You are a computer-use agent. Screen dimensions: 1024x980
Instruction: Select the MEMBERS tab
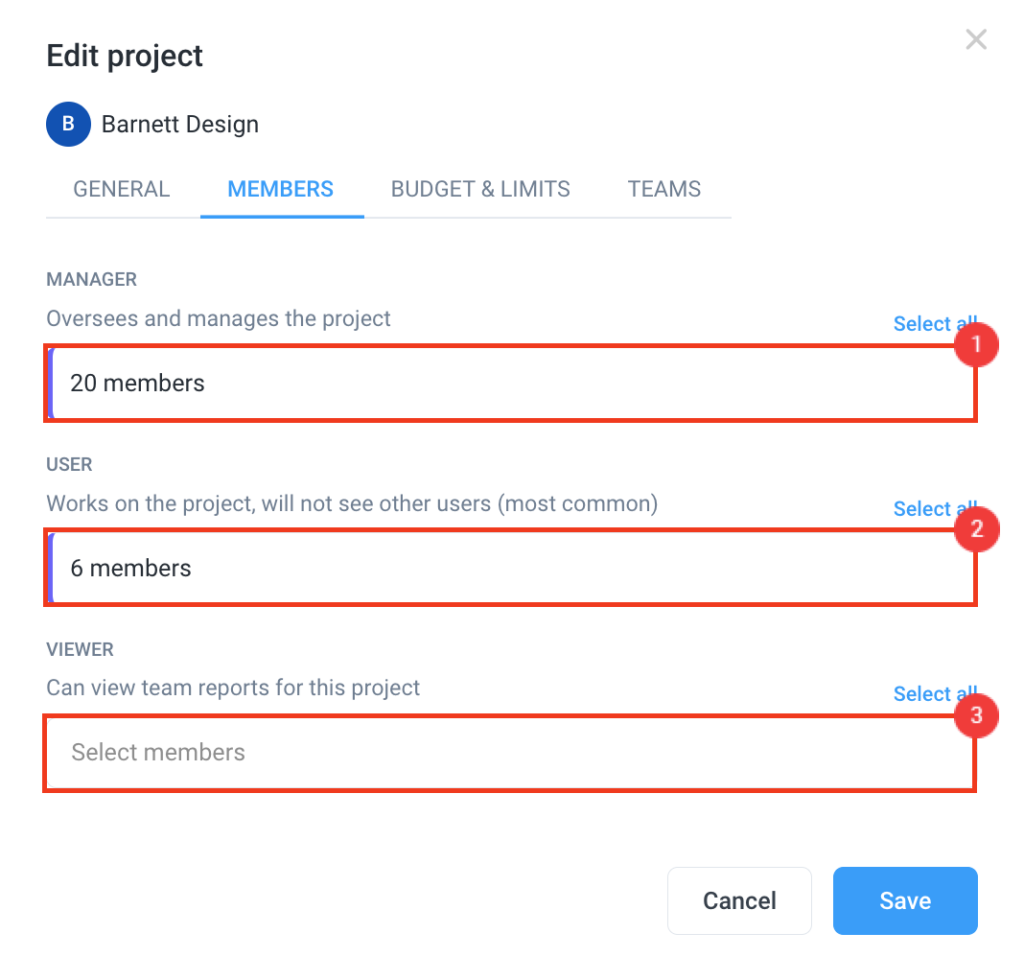point(281,189)
